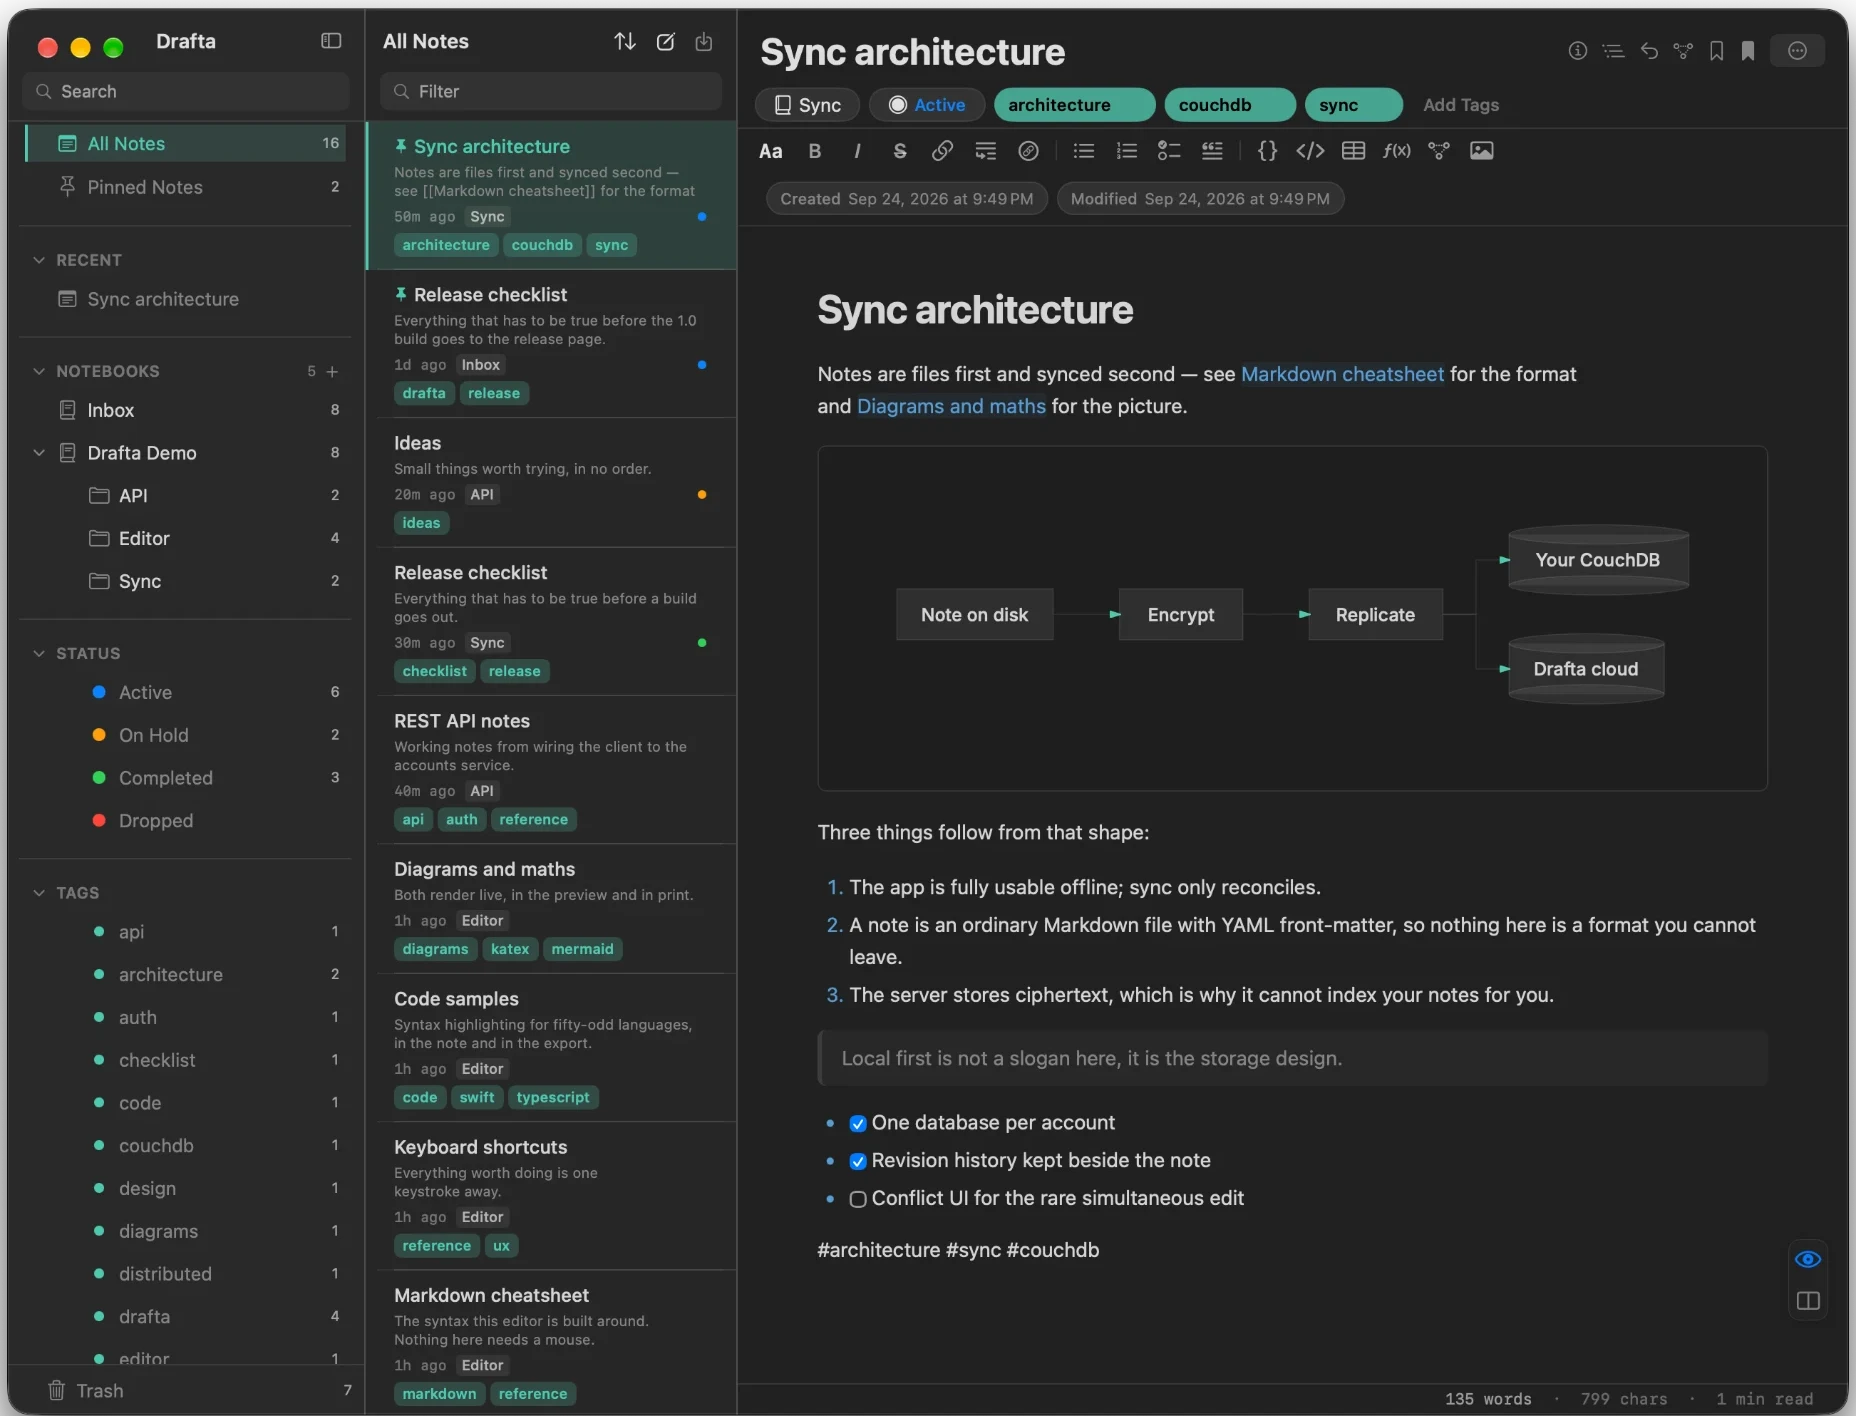Screen dimensions: 1856x1416
Task: Open the more options ellipsis button
Action: 1797,51
